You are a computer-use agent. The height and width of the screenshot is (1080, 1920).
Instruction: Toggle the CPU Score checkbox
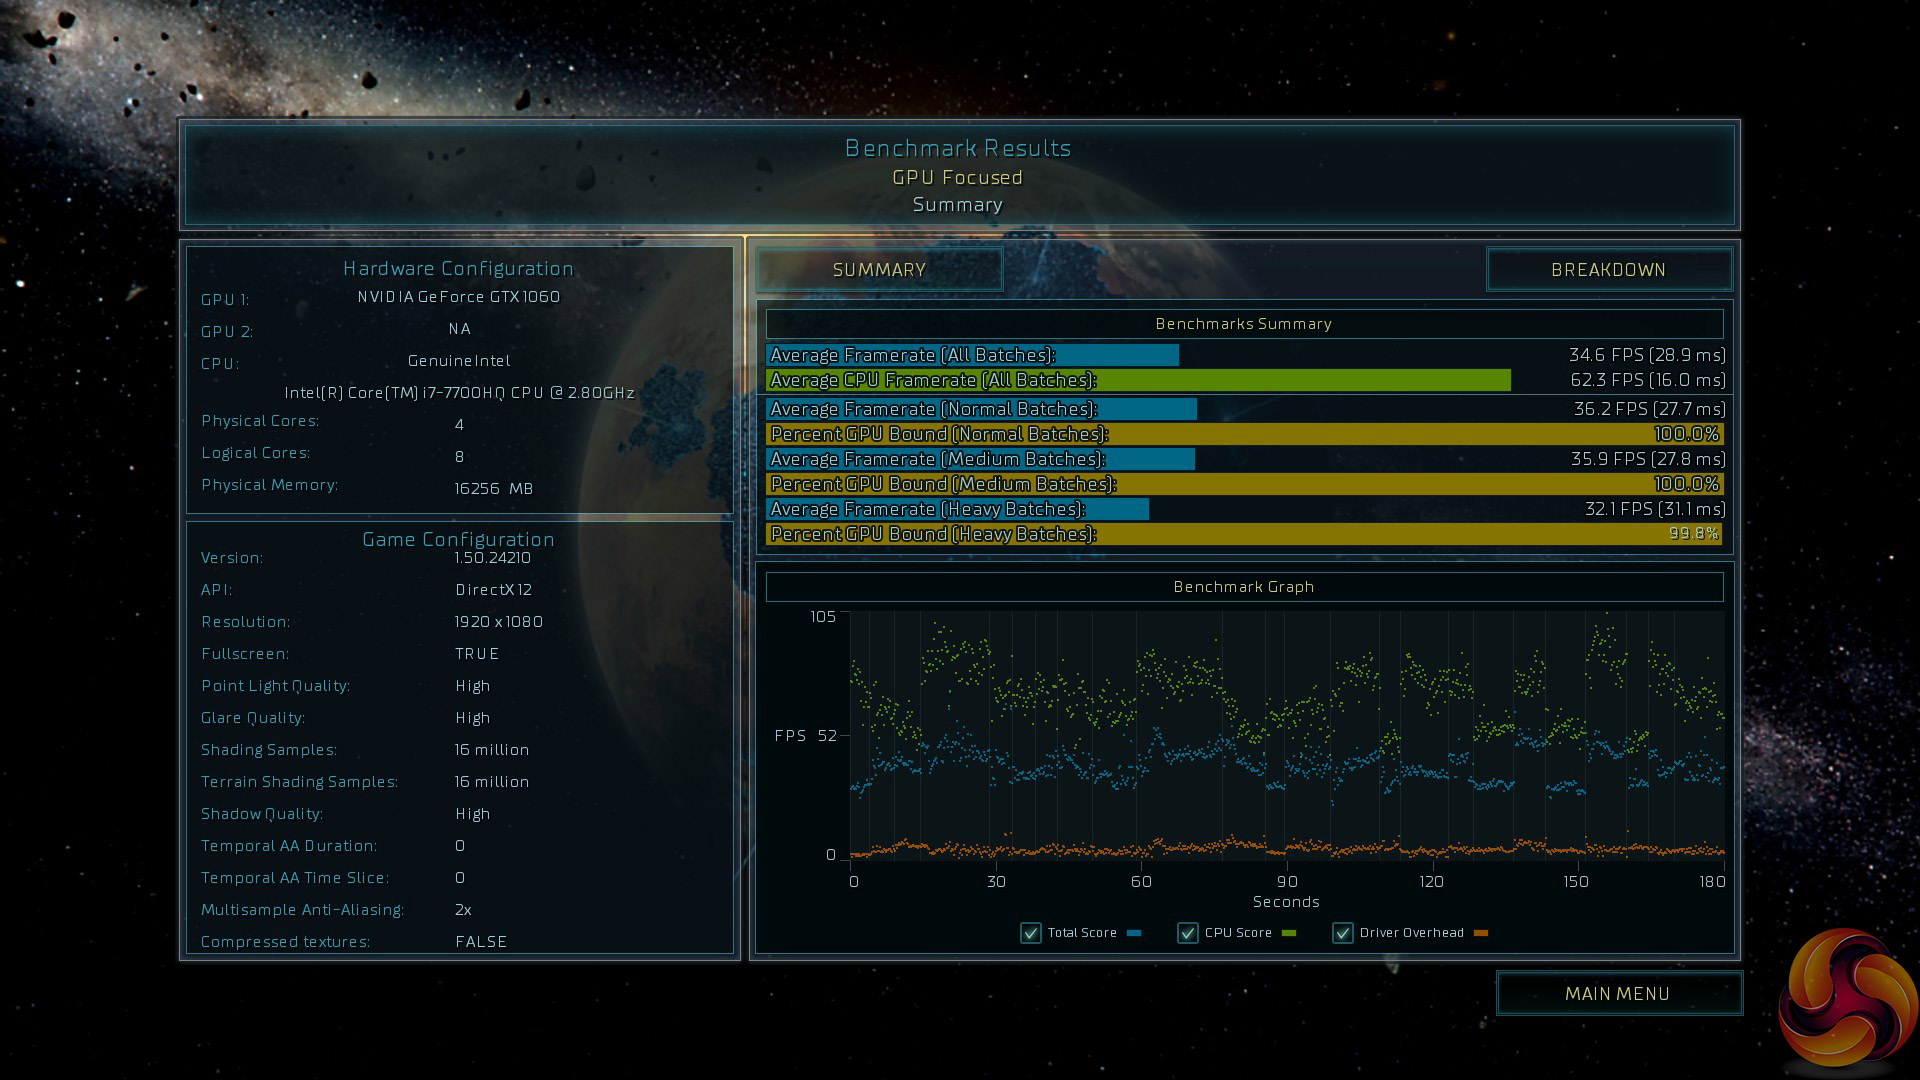1188,933
